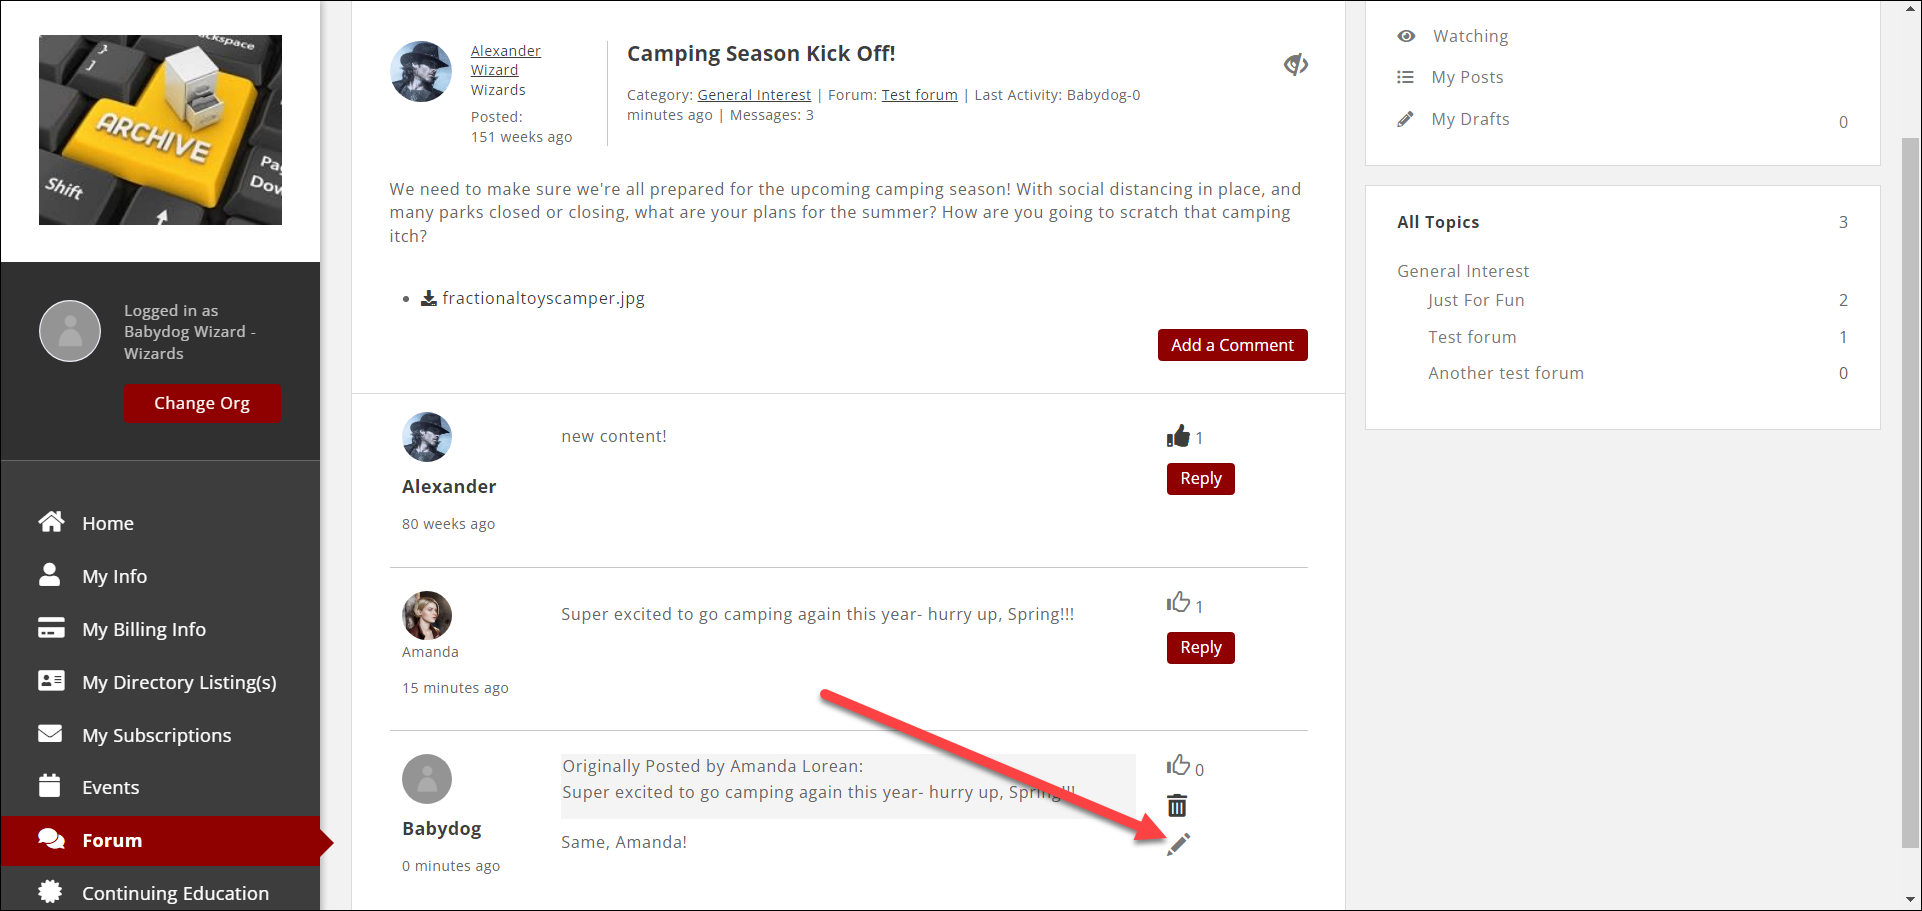Open the General Interest category link

click(754, 95)
